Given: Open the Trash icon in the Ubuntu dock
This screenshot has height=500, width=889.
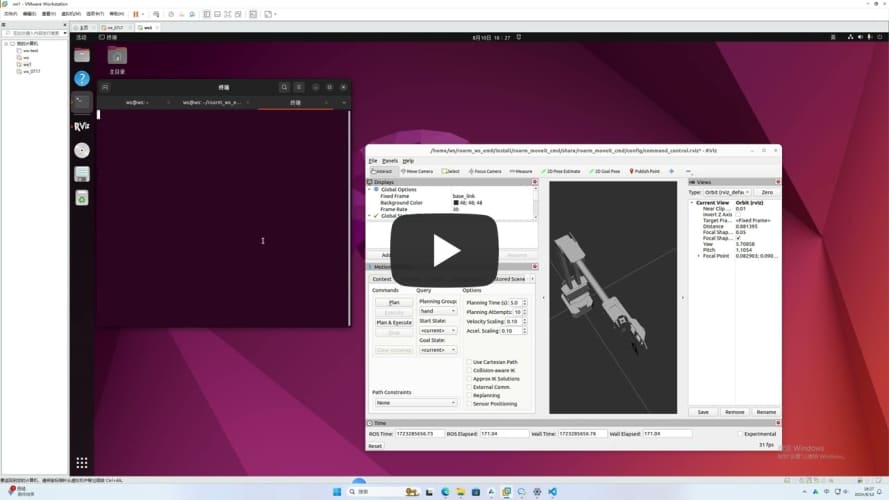Looking at the screenshot, I should click(82, 198).
